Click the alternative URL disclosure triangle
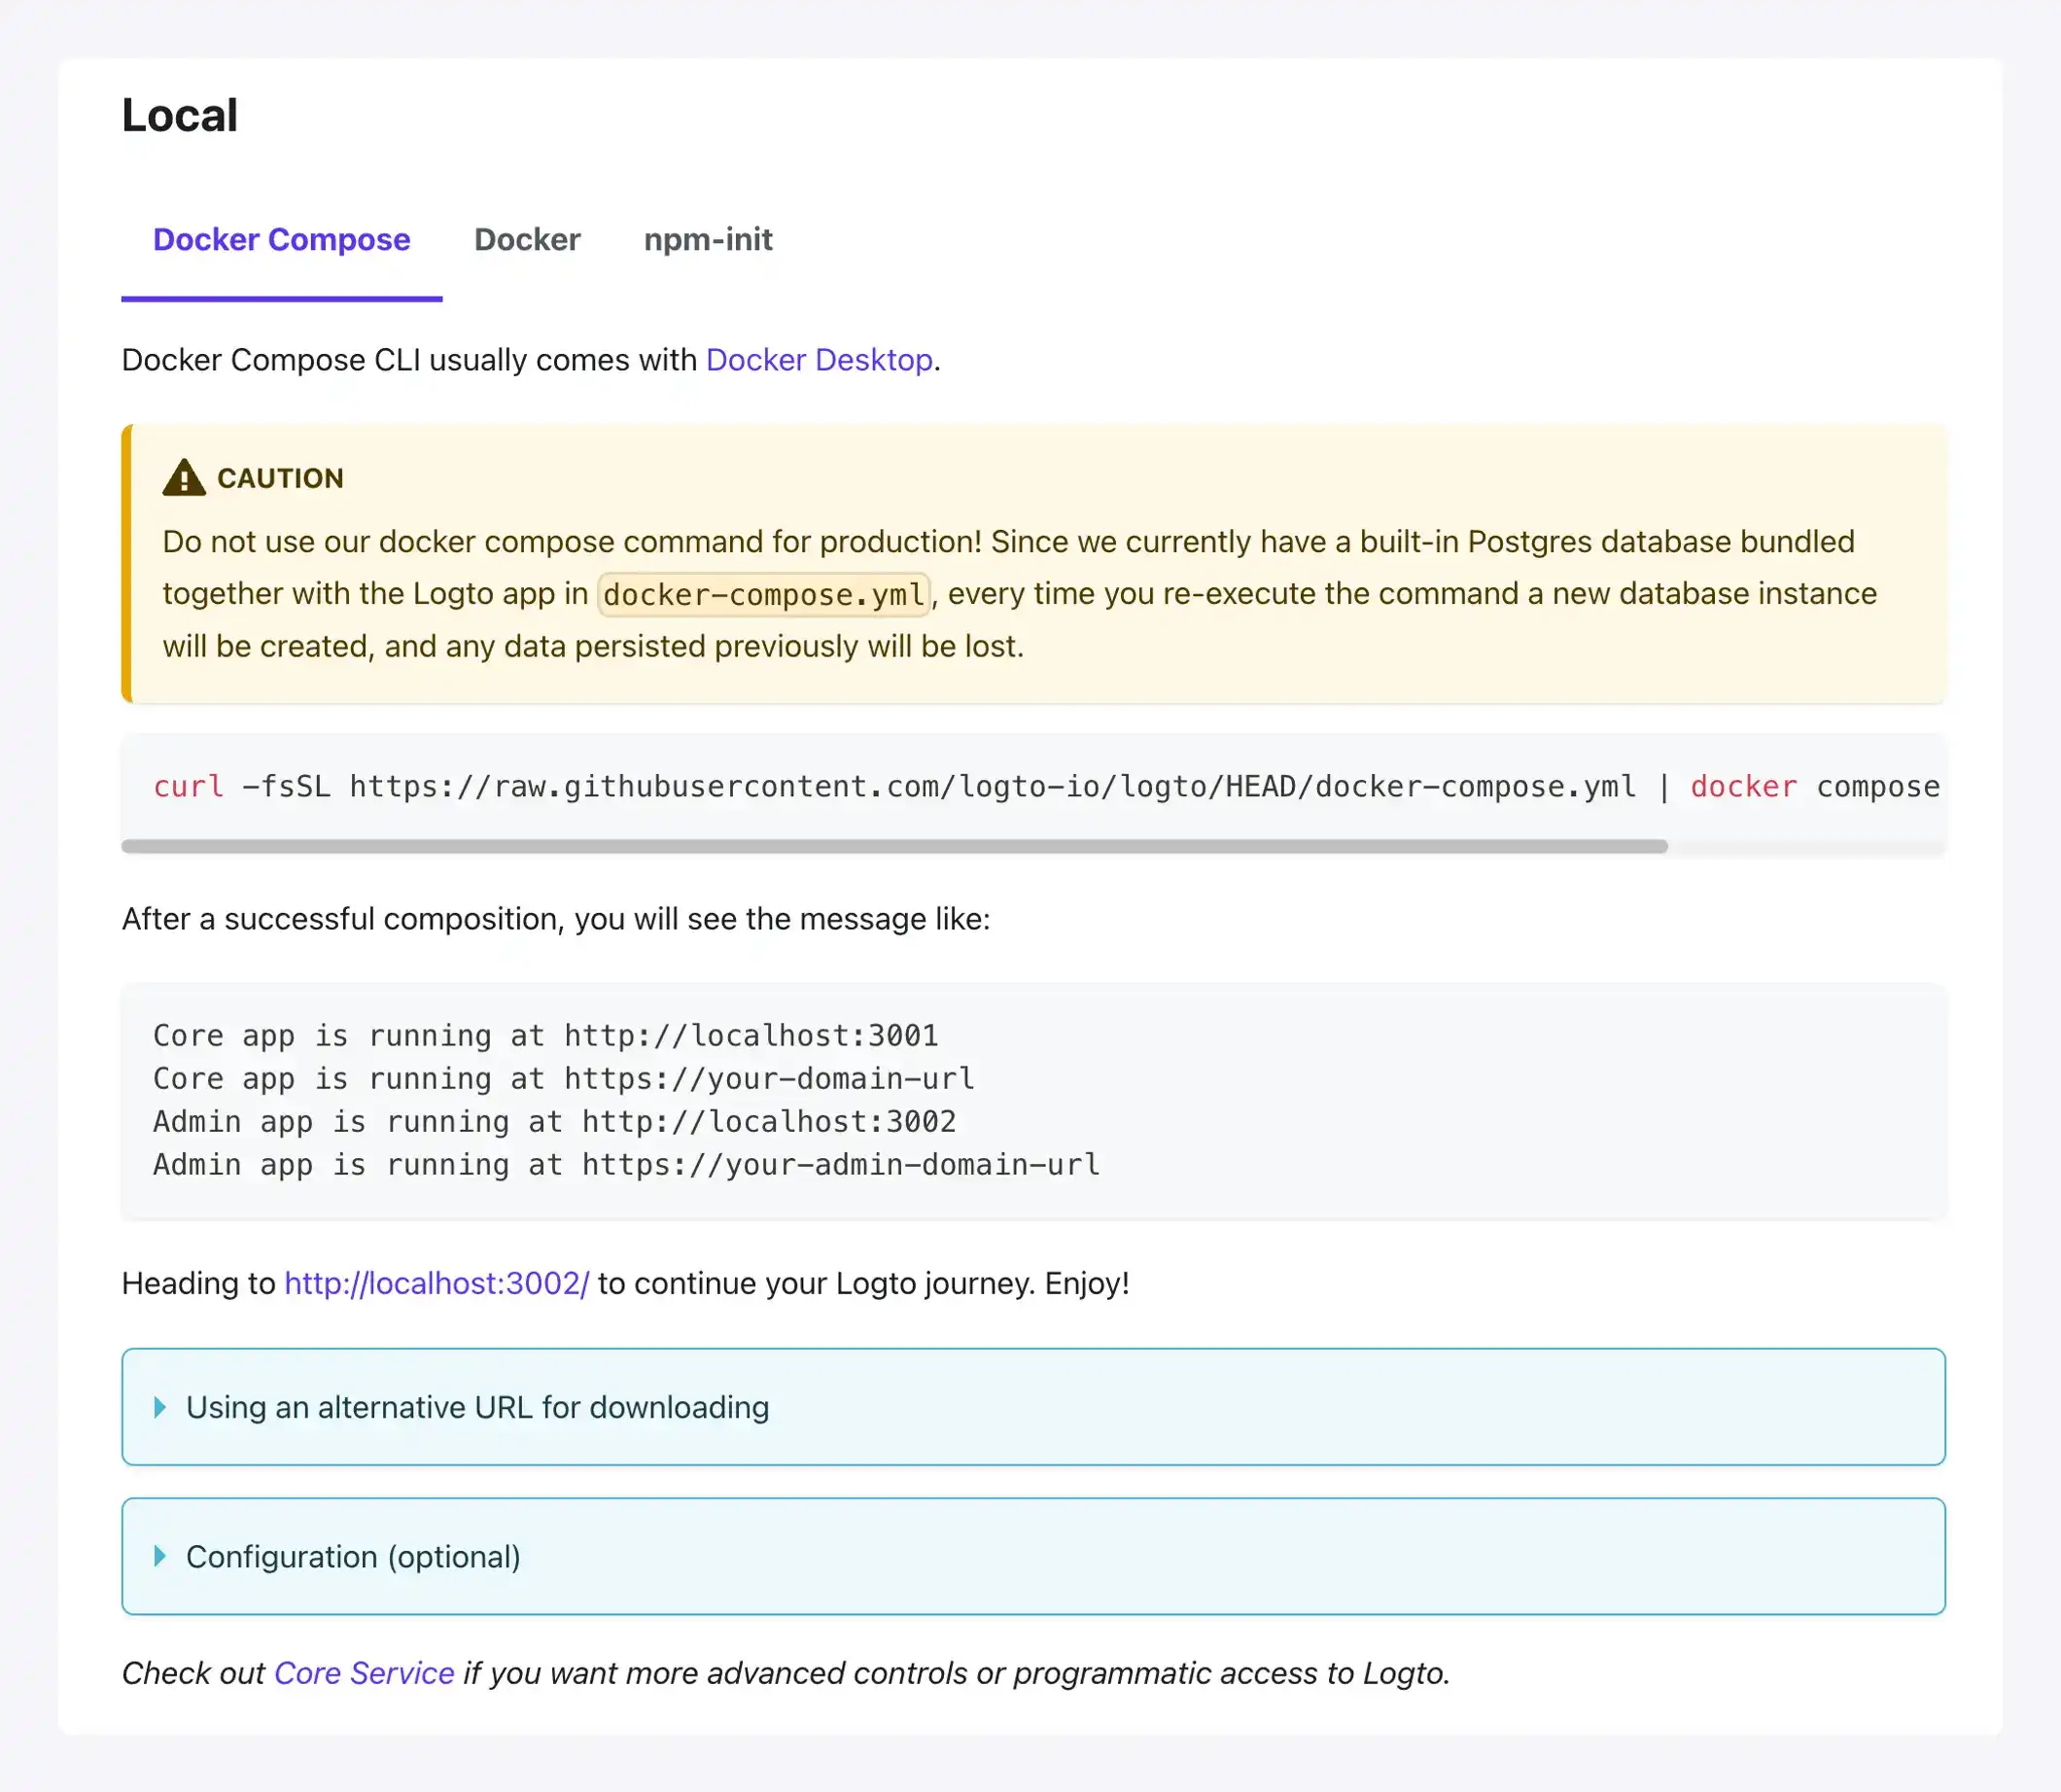 tap(160, 1408)
